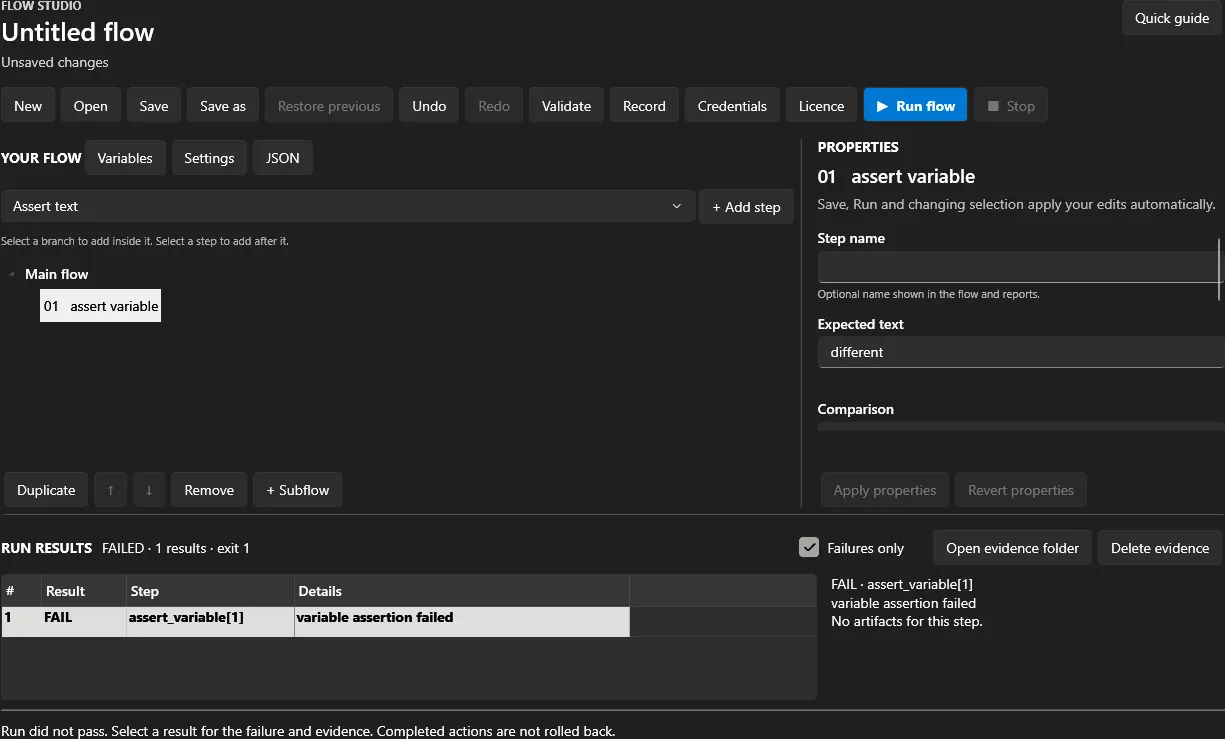This screenshot has width=1225, height=739.
Task: Open the Quick guide
Action: point(1172,18)
